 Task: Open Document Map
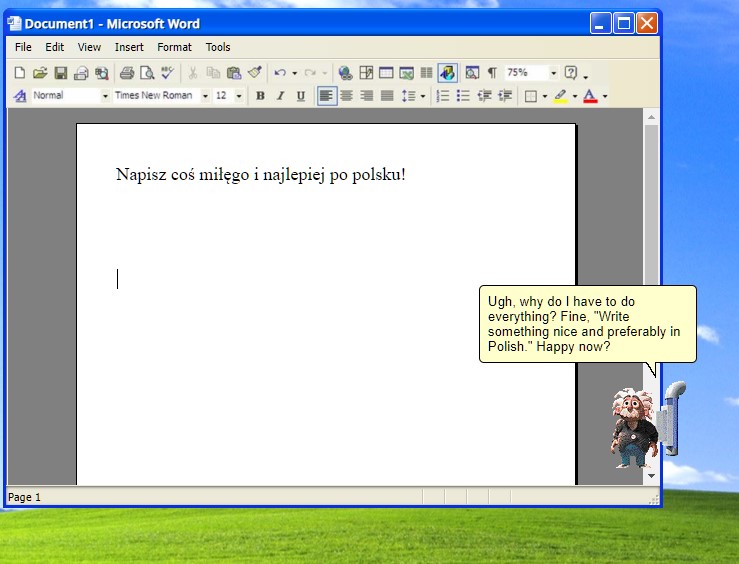click(472, 73)
